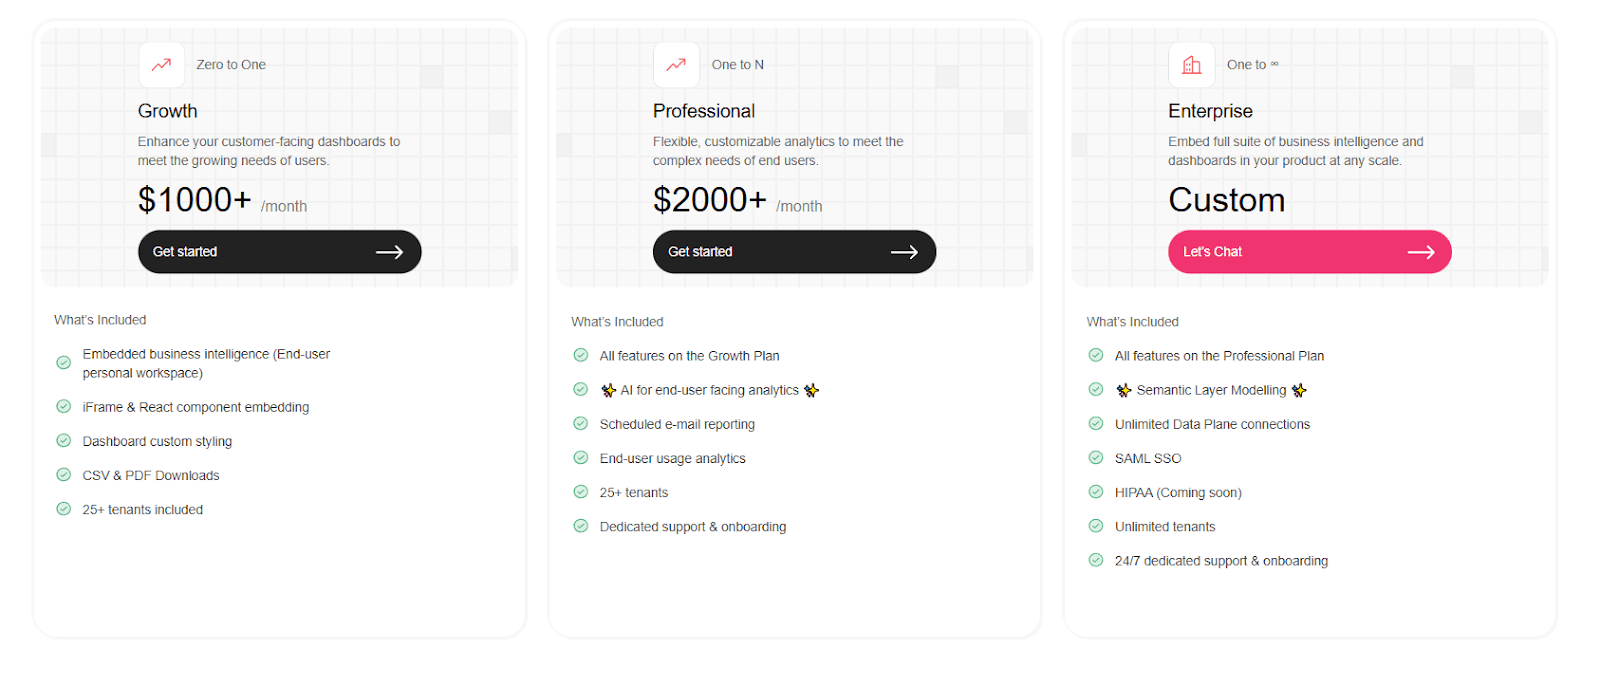Click the arrow on Growth's Get started button
This screenshot has height=686, width=1600.
click(389, 252)
